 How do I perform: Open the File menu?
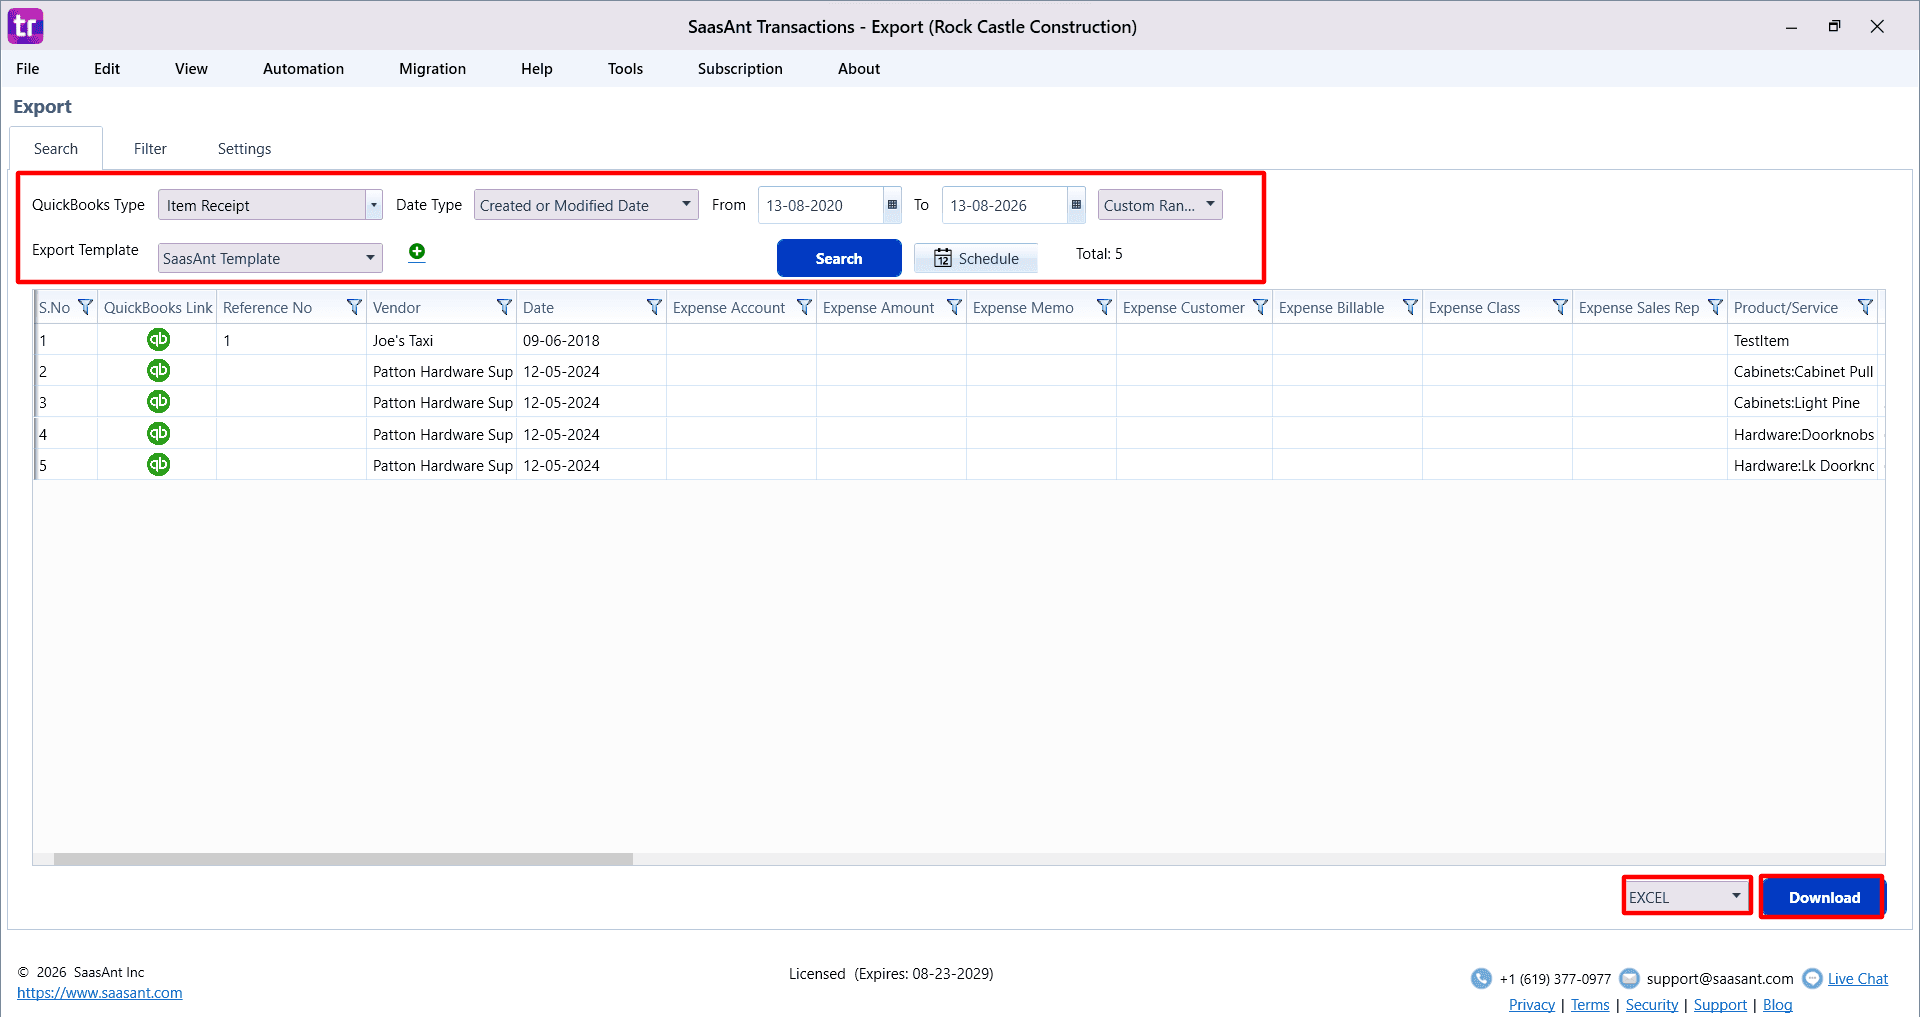pyautogui.click(x=28, y=69)
